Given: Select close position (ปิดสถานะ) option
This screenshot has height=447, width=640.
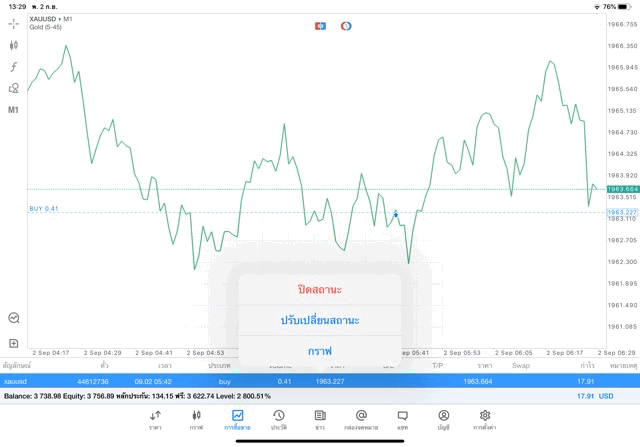Looking at the screenshot, I should coord(319,289).
